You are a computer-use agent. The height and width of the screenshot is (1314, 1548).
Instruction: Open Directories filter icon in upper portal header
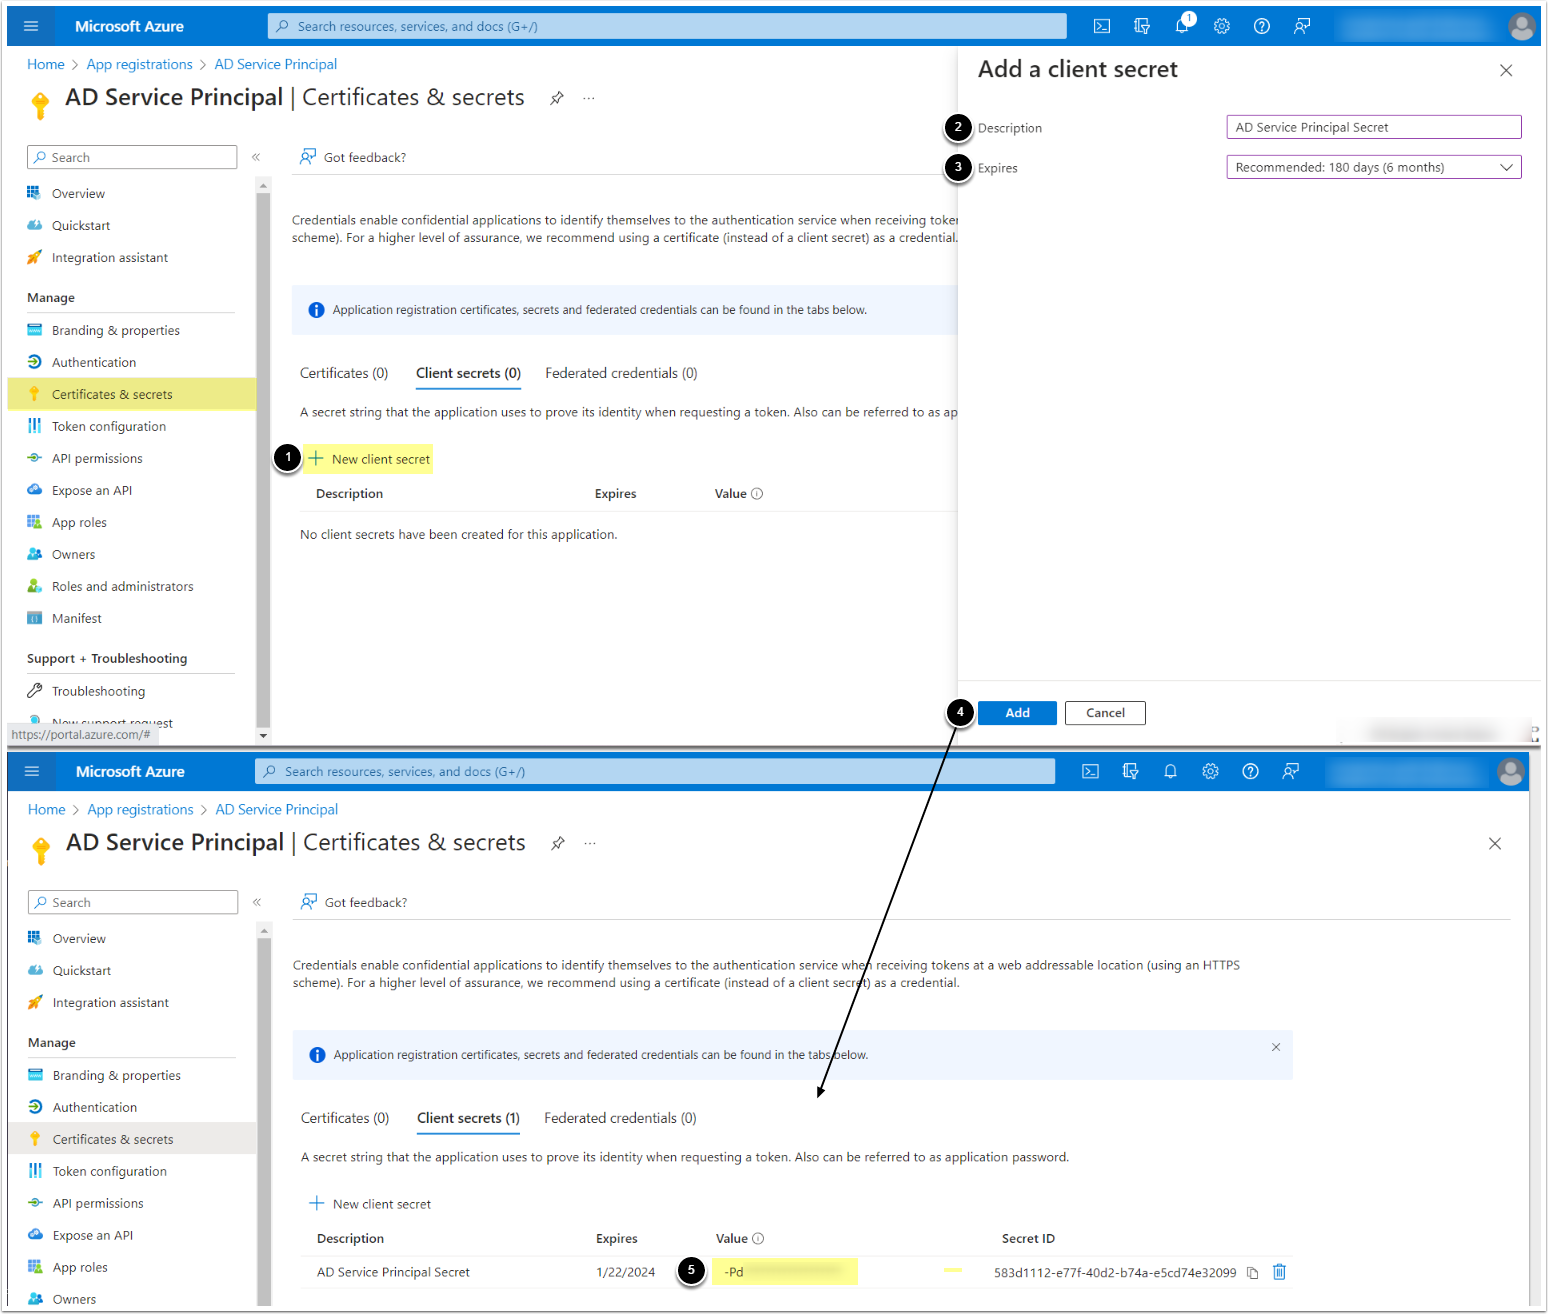[1142, 26]
